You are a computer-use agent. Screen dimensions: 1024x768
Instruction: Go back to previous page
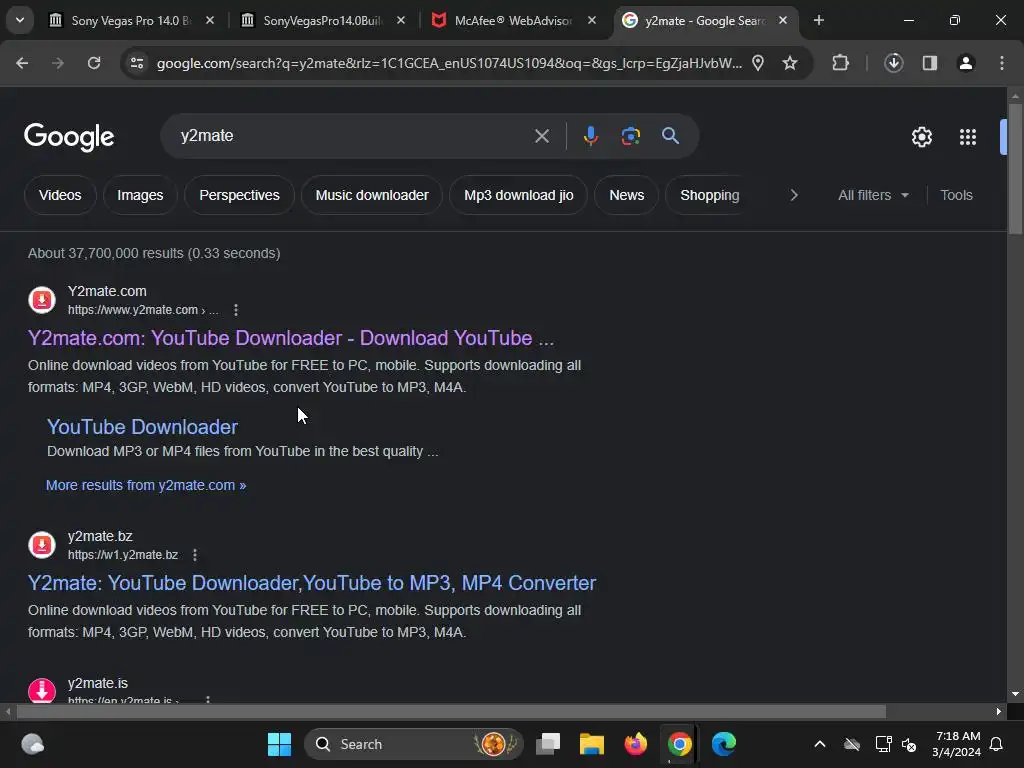22,63
